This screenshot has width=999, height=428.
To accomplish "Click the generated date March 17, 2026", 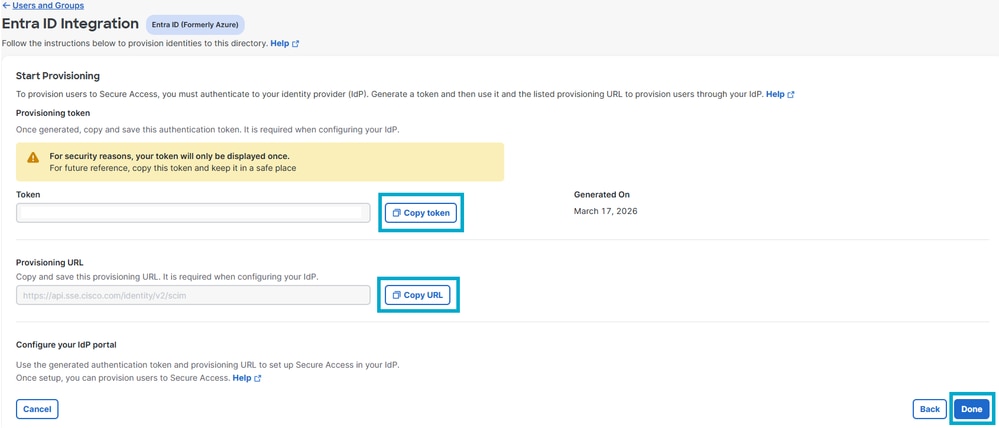I will [x=605, y=211].
